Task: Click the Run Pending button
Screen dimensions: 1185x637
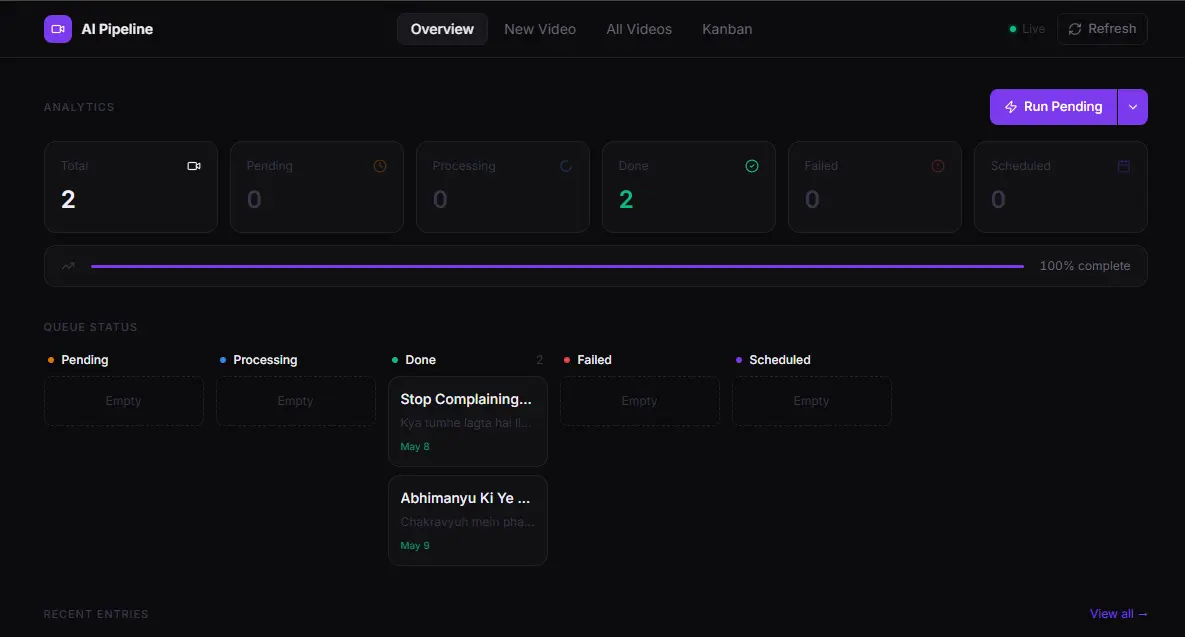Action: click(x=1054, y=107)
